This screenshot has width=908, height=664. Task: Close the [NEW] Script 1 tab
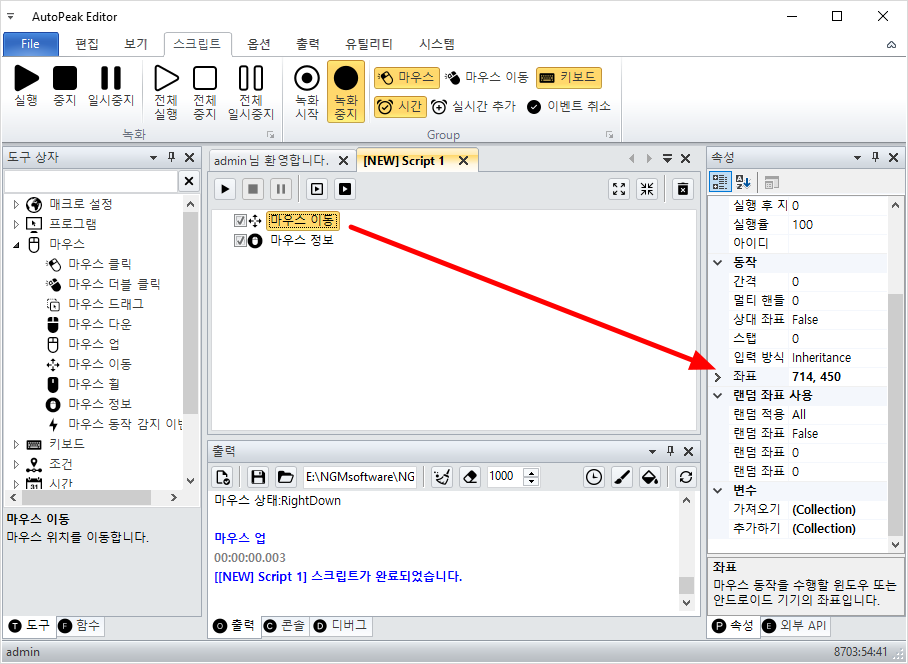pos(463,161)
